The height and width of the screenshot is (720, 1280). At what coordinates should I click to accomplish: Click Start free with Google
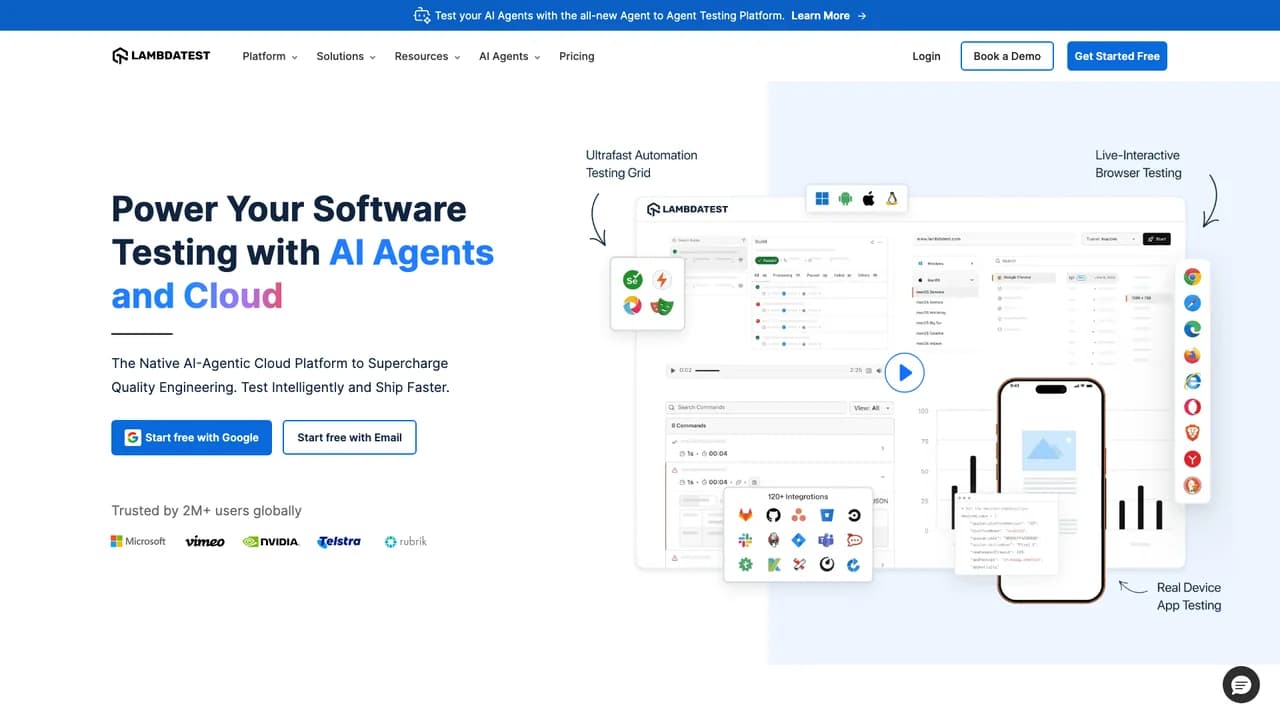pos(191,437)
